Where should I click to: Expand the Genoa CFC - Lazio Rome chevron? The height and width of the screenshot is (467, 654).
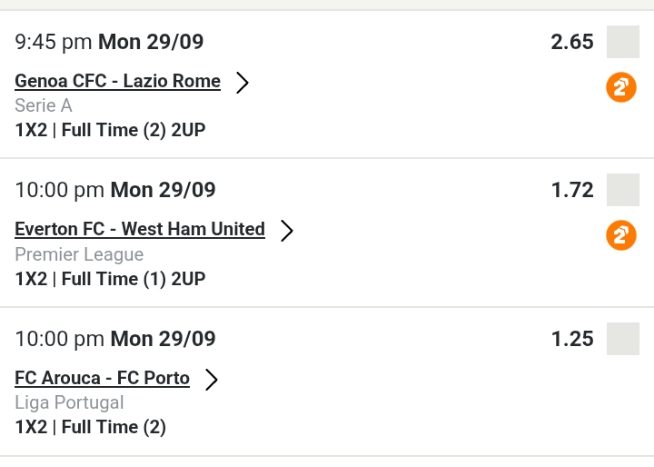(241, 82)
